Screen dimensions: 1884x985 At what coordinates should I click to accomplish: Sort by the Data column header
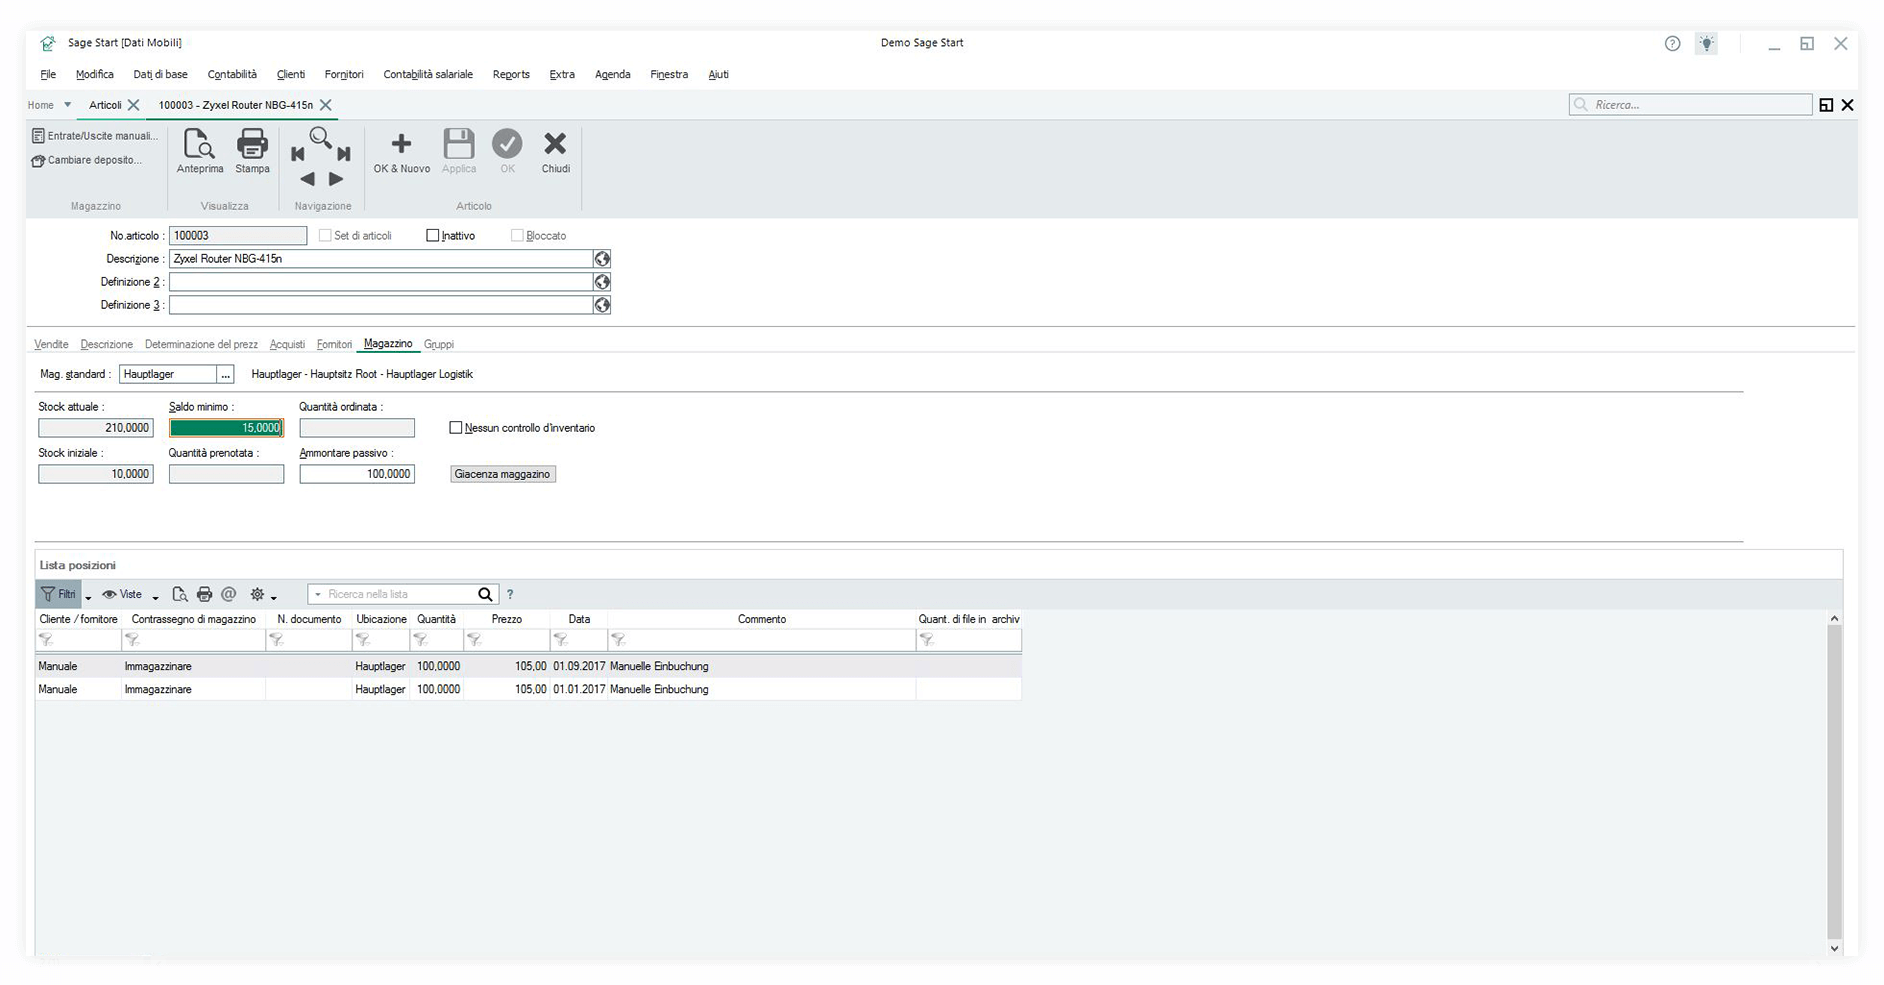tap(579, 620)
